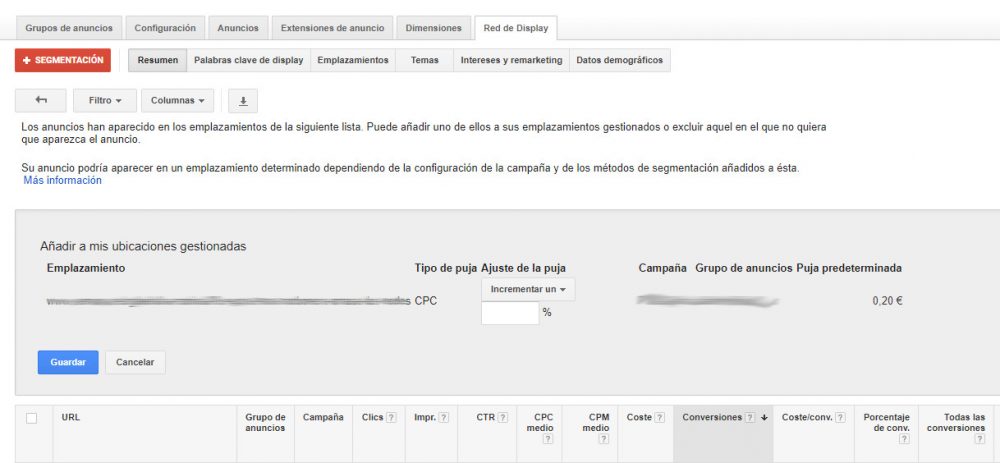Expand the Columnas dropdown
Viewport: 1000px width, 463px height.
tap(177, 100)
